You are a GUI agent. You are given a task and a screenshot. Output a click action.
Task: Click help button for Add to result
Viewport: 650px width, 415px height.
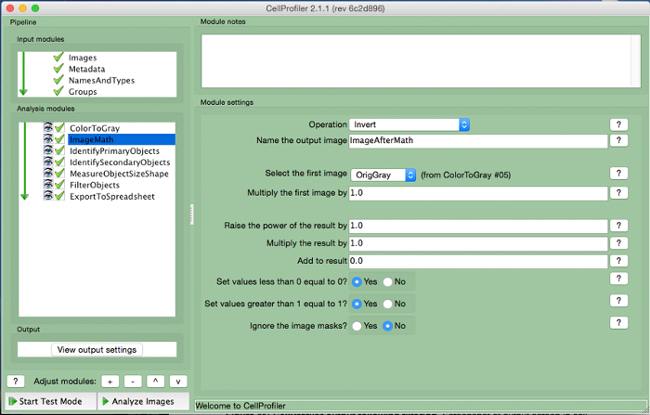coord(619,260)
